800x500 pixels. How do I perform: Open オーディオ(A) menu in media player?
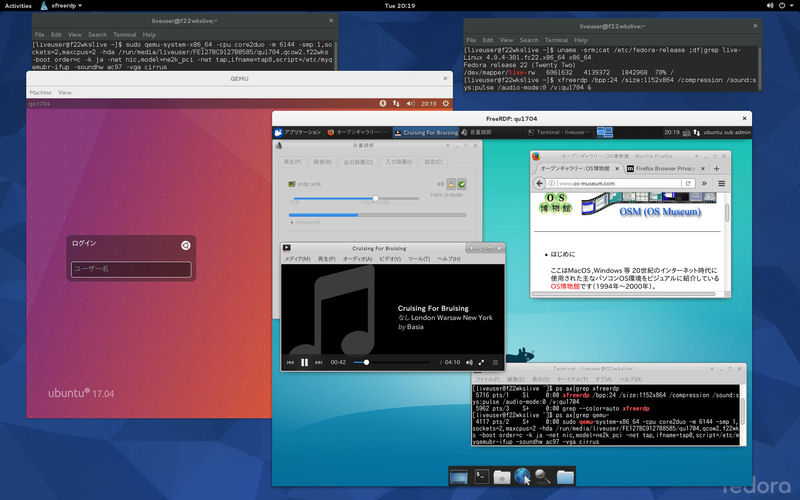tap(357, 259)
